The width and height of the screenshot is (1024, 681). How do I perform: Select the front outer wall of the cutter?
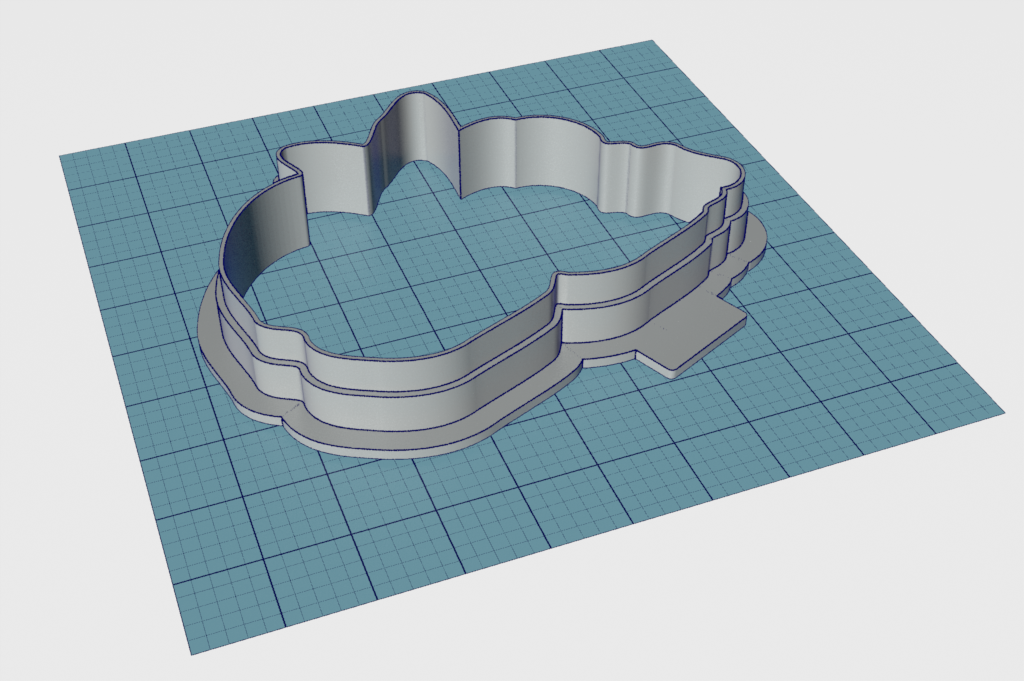[x=420, y=395]
